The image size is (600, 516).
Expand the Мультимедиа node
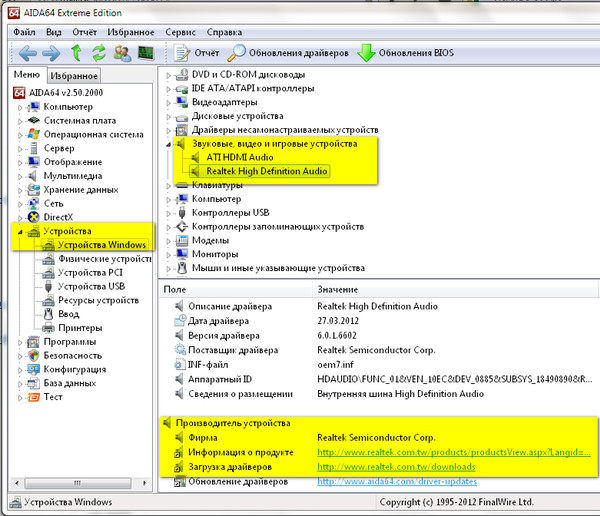(20, 176)
